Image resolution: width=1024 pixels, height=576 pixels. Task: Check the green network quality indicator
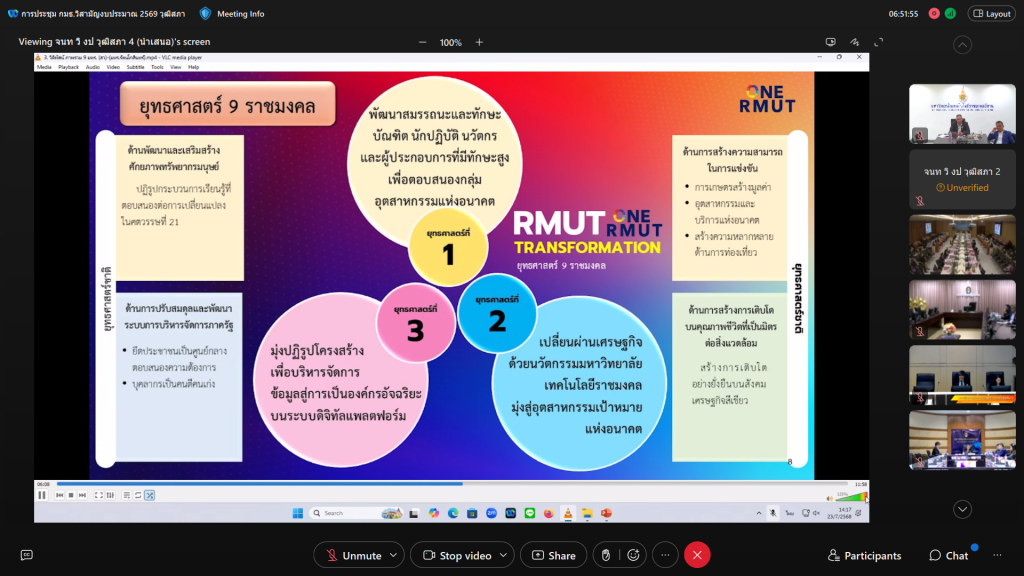[950, 13]
